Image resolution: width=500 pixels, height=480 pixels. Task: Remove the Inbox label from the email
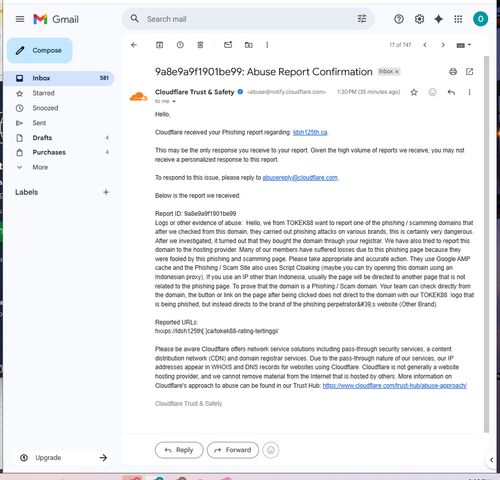point(397,72)
